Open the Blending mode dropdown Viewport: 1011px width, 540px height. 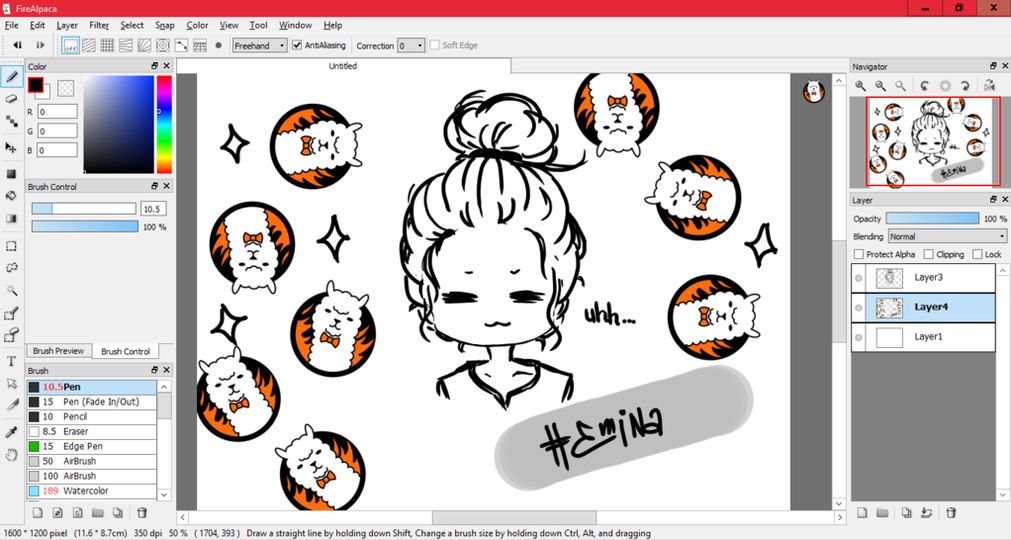coord(947,237)
